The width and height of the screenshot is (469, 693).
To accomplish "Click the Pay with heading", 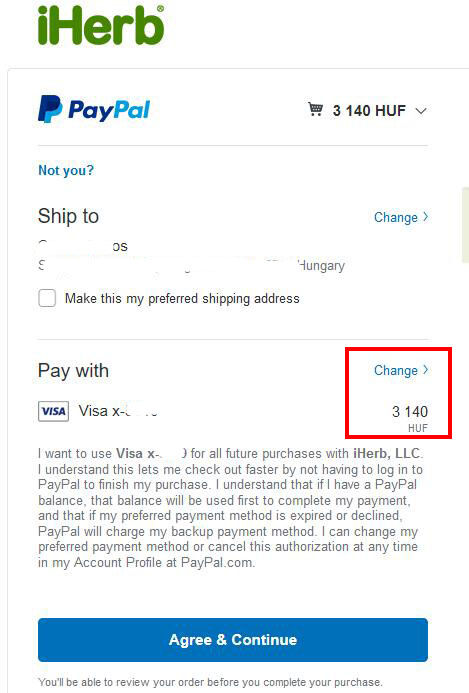I will click(73, 370).
